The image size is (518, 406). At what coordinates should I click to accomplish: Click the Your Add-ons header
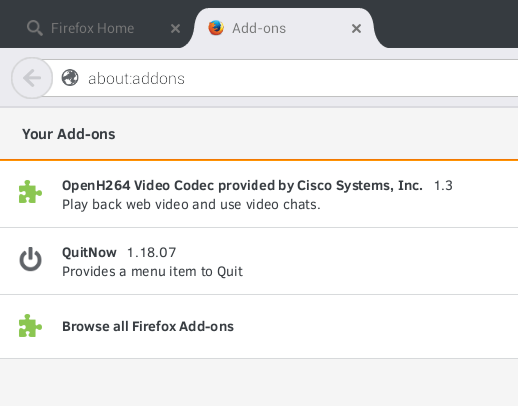coord(69,134)
